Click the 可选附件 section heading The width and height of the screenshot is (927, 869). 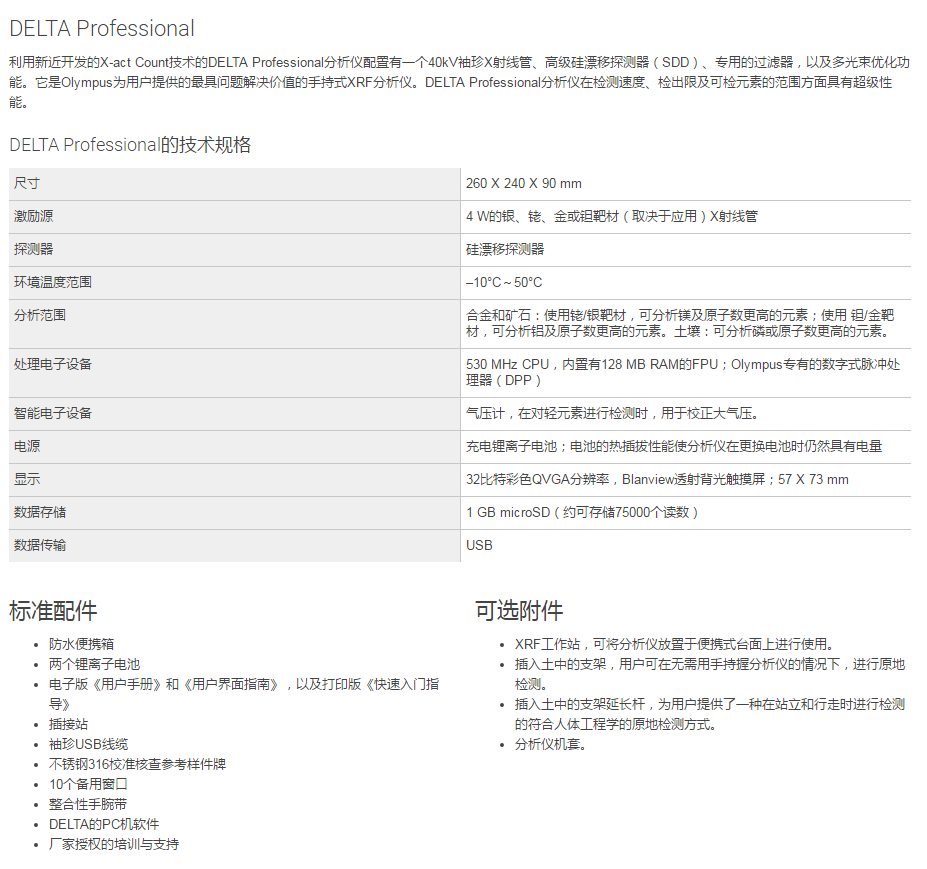click(519, 611)
